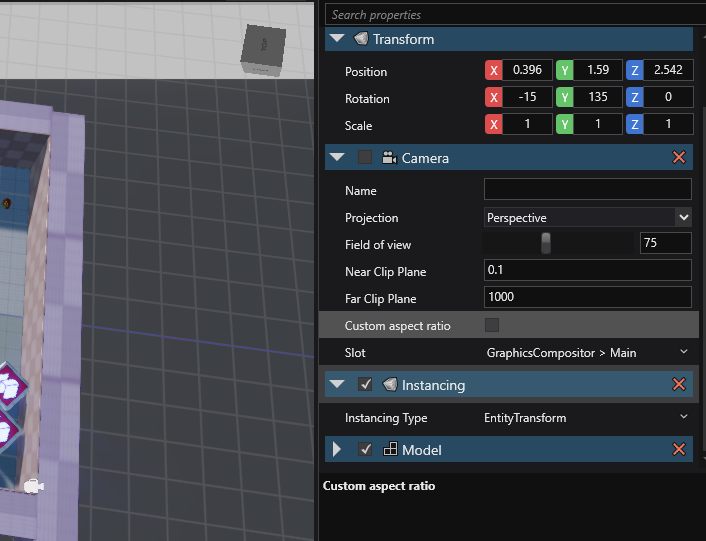This screenshot has width=706, height=541.
Task: Disable the Instancing component checkbox
Action: 365,384
